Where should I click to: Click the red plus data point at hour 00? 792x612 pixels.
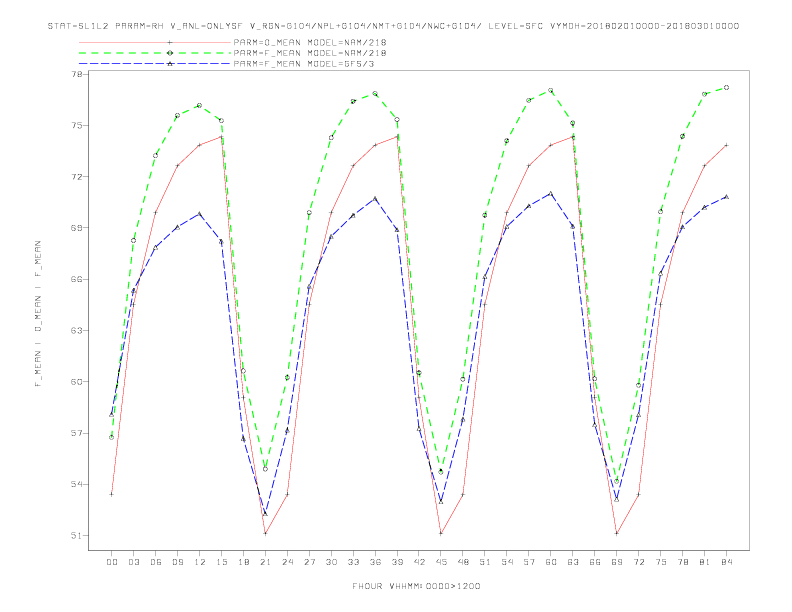click(x=112, y=494)
